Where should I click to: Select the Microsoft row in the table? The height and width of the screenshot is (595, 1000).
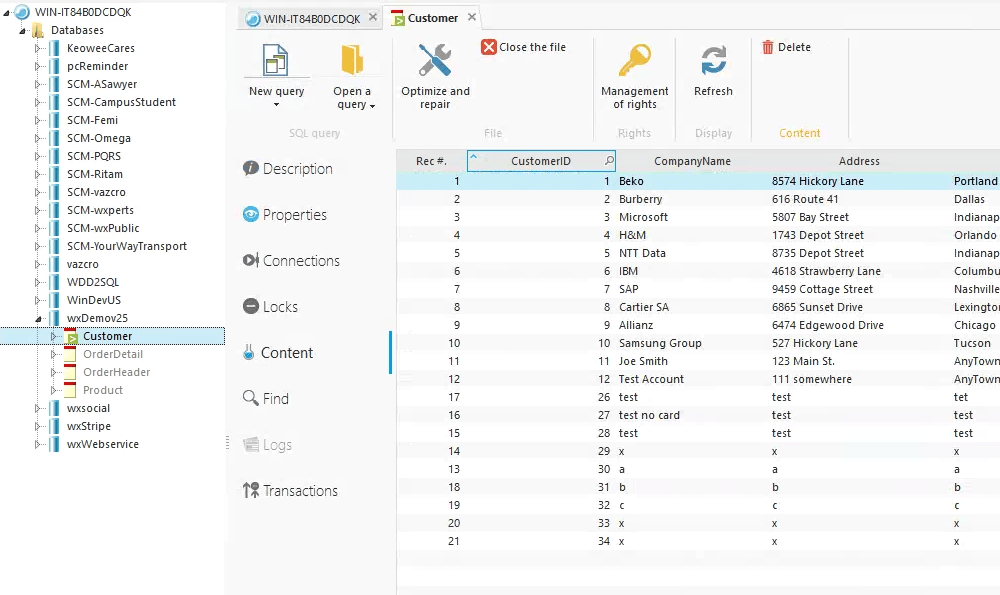point(643,217)
